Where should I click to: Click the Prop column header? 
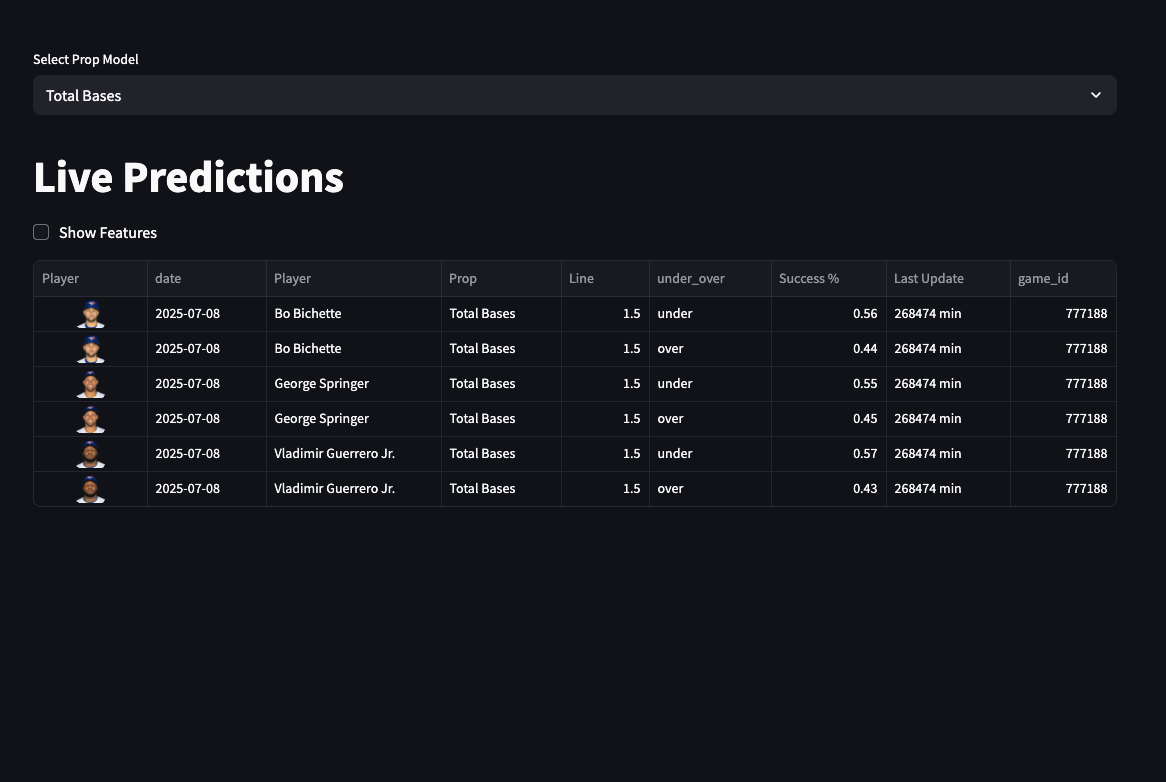click(x=463, y=279)
